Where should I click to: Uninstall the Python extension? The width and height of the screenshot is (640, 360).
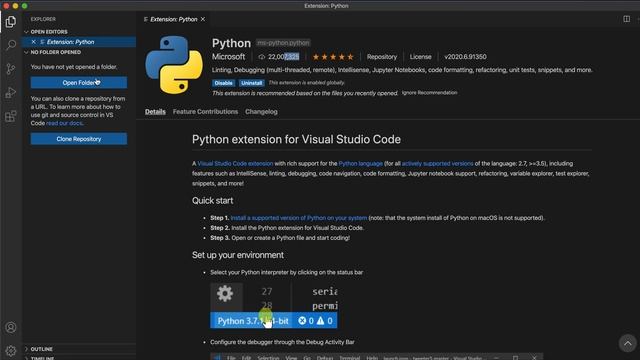point(251,83)
